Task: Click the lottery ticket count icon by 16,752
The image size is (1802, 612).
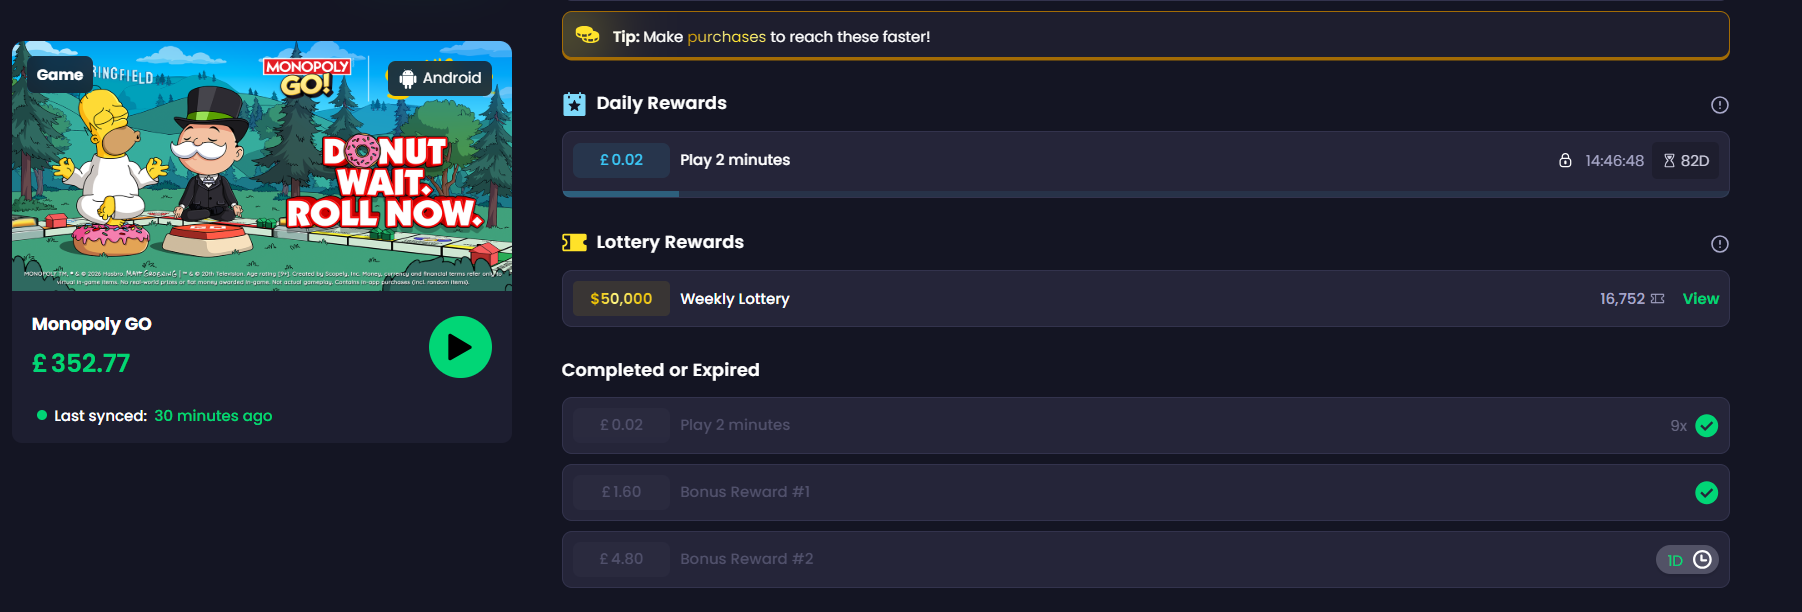Action: pyautogui.click(x=1658, y=299)
